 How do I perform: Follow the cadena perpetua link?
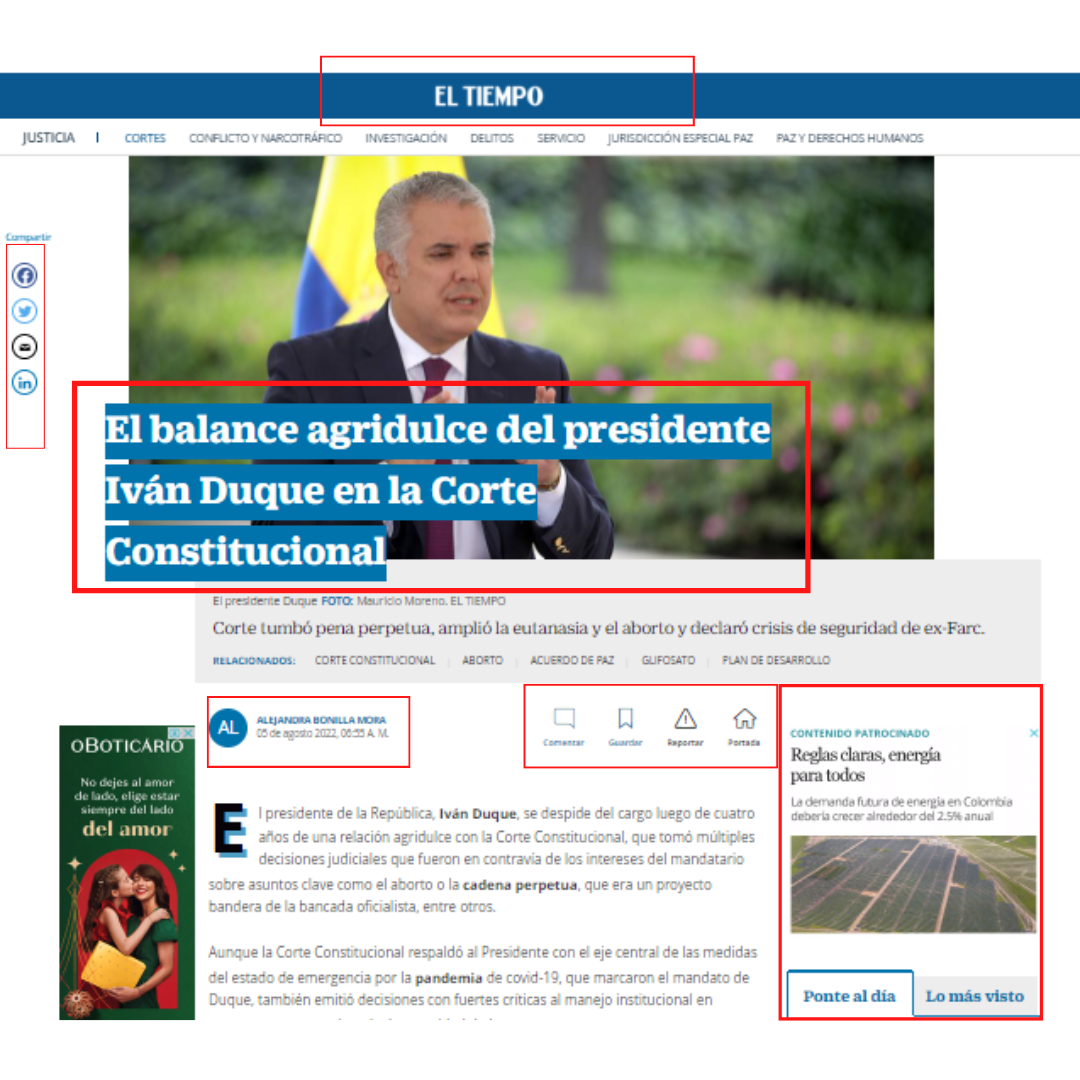click(519, 884)
